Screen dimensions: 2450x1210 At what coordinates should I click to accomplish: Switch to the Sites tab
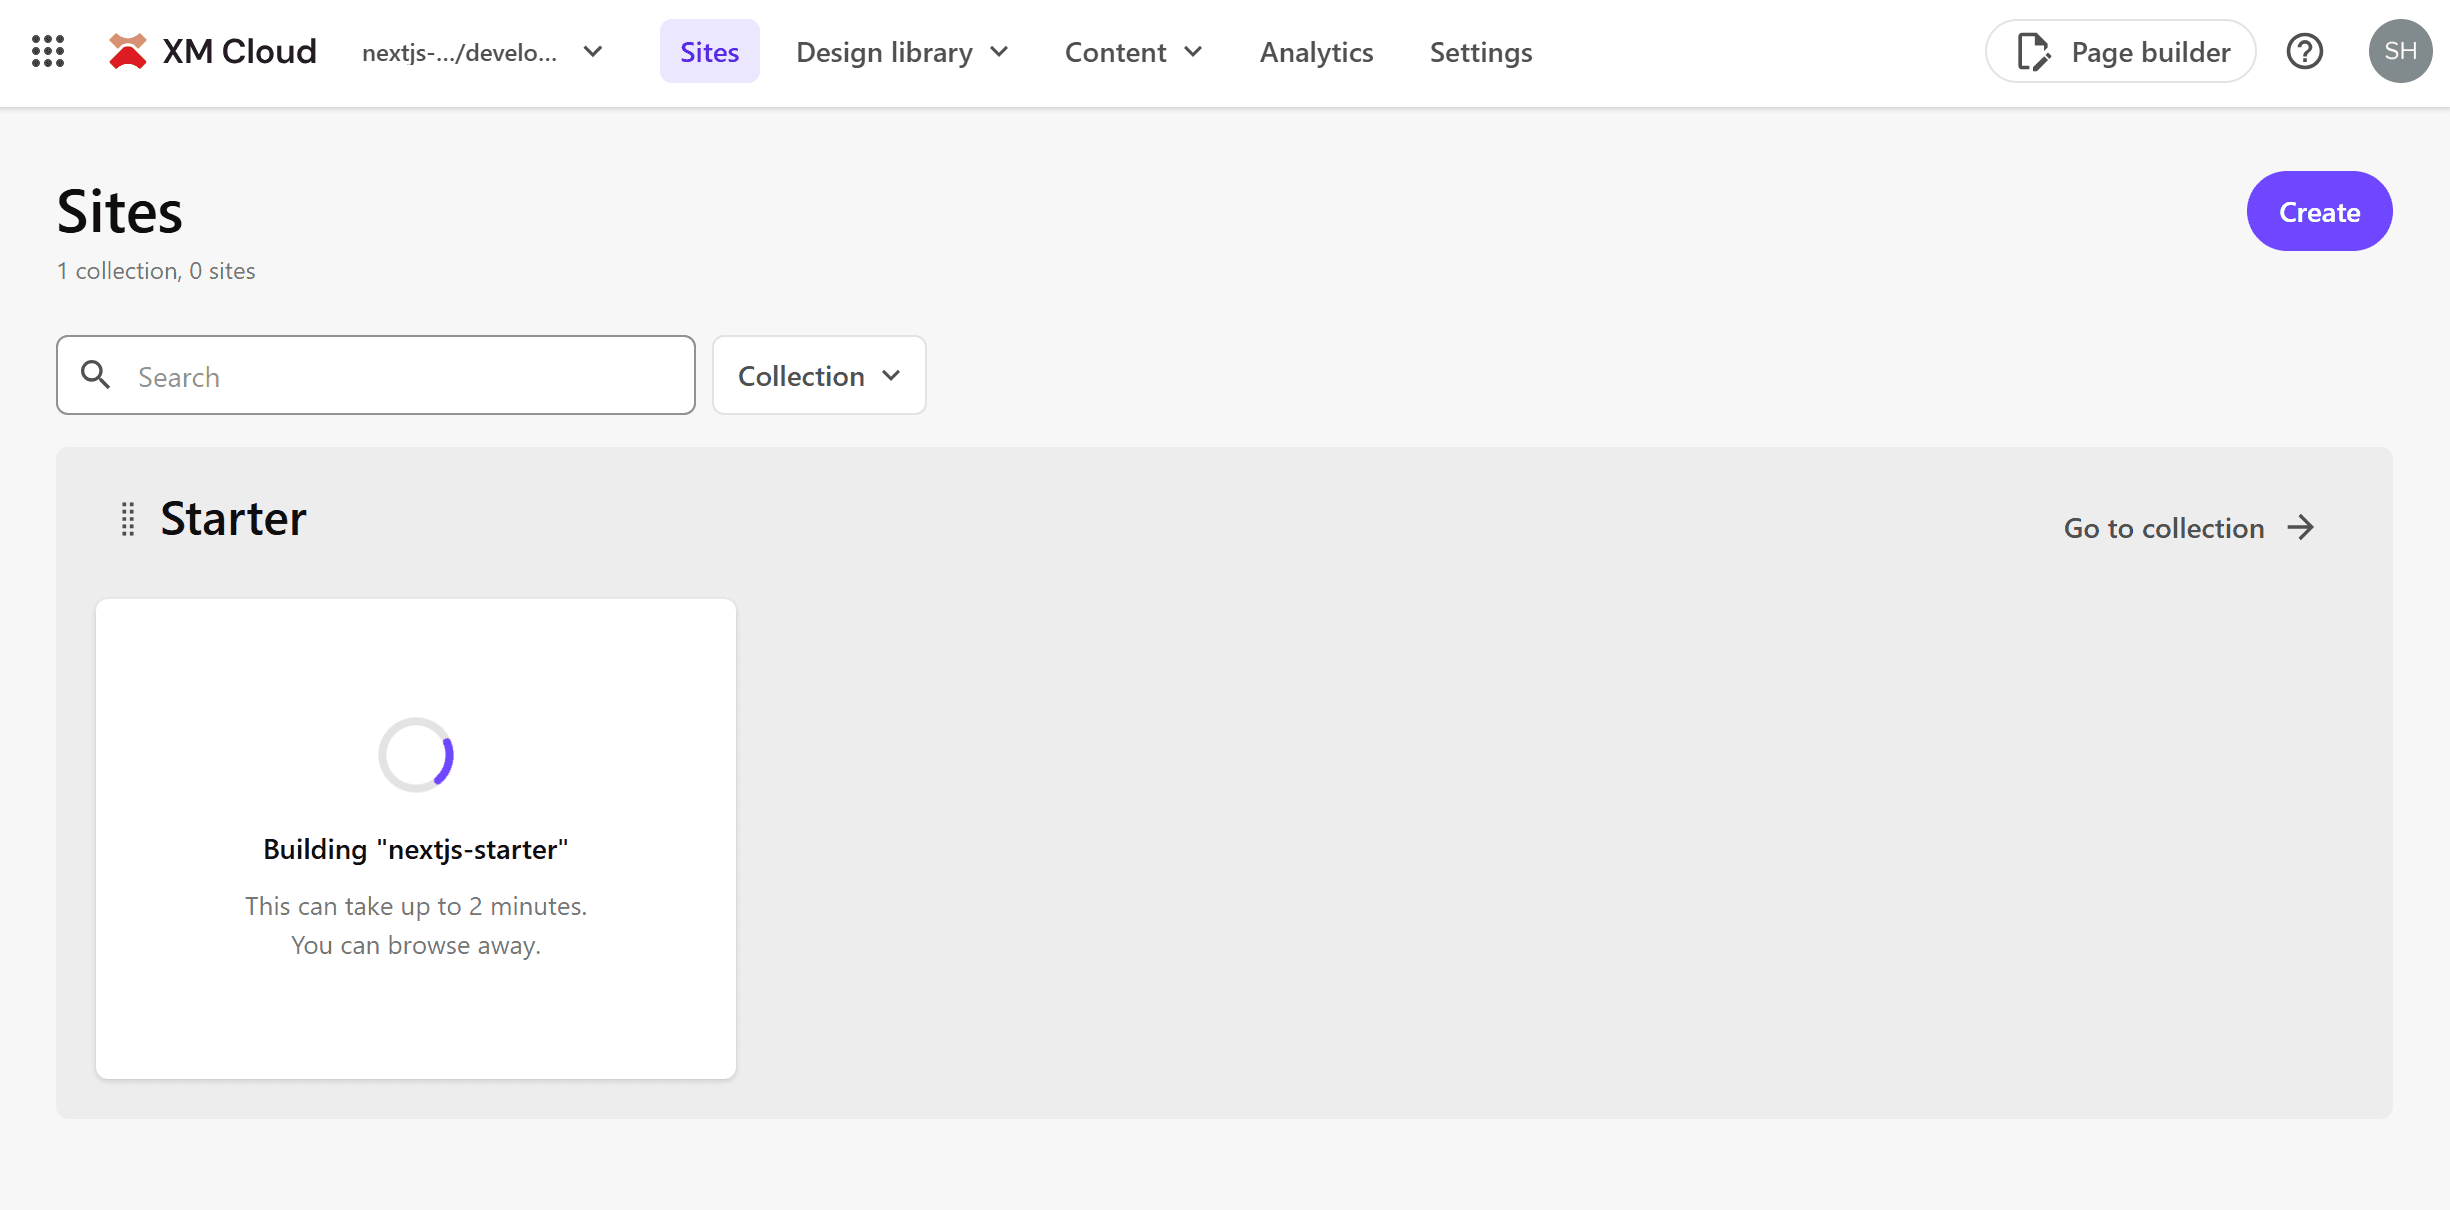(709, 52)
